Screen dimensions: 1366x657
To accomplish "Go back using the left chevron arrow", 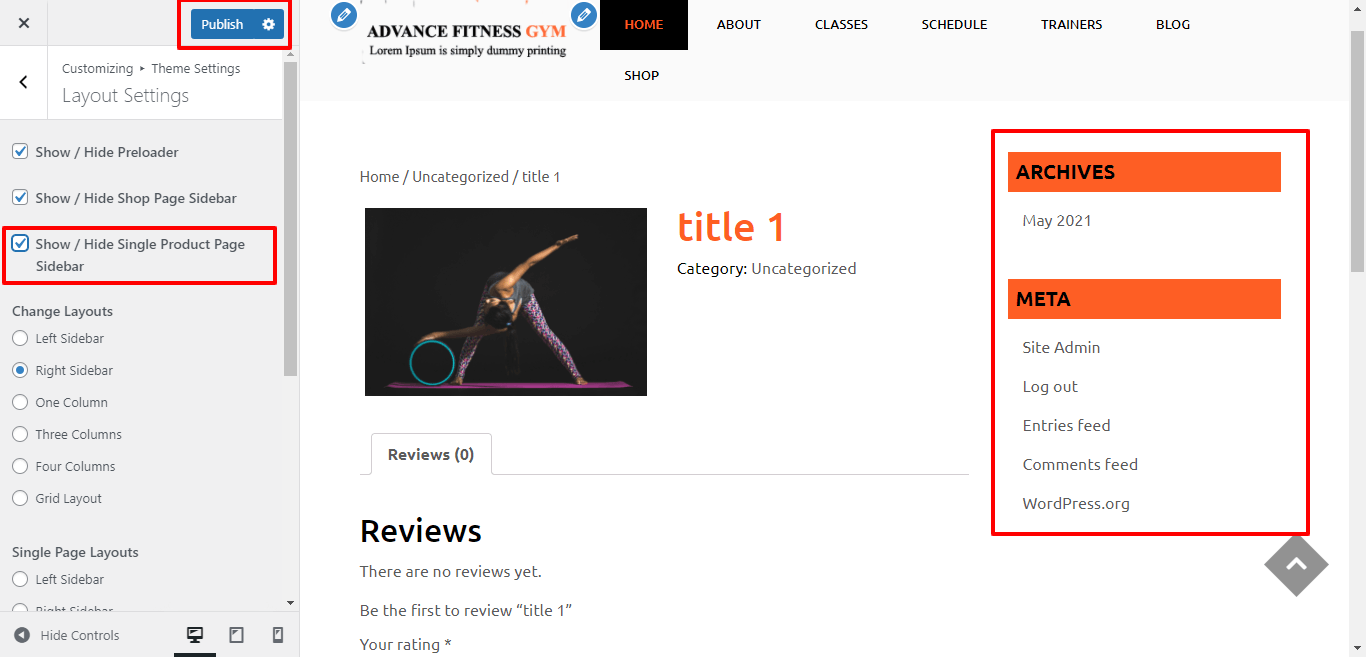I will pyautogui.click(x=24, y=82).
